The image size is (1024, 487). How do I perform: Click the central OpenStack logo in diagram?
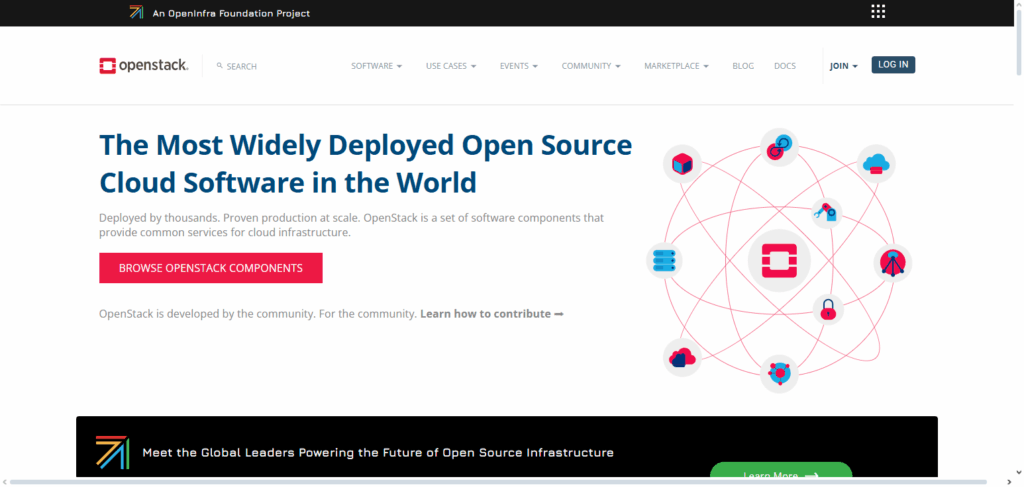[778, 260]
